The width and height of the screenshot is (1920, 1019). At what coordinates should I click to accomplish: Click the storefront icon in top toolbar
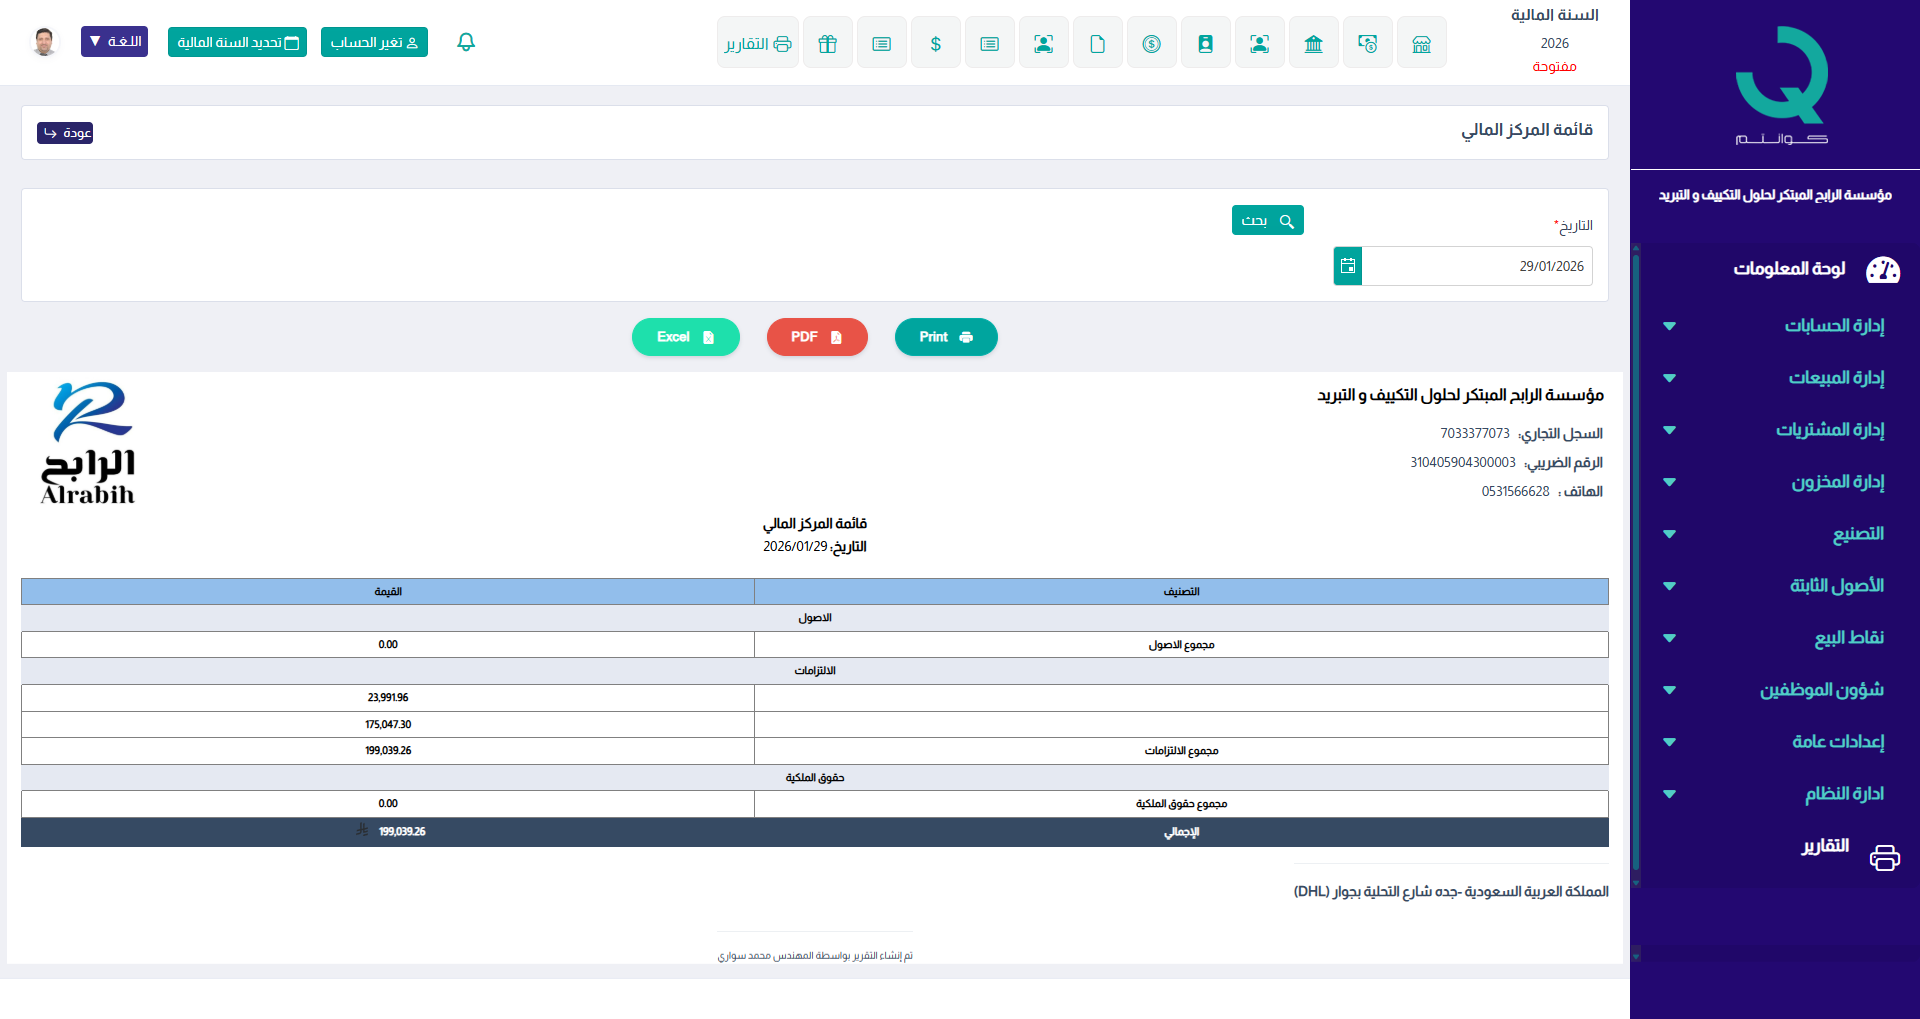click(x=1421, y=43)
